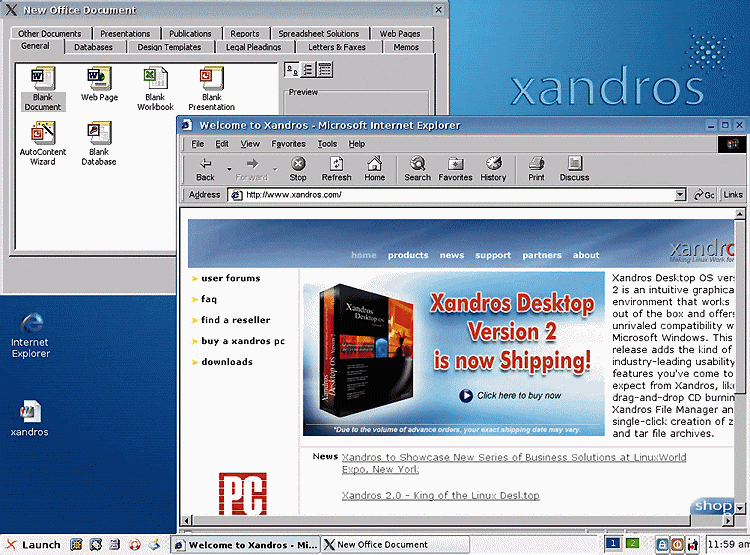This screenshot has width=750, height=555.
Task: Open the Launch menu on the taskbar
Action: tap(32, 545)
